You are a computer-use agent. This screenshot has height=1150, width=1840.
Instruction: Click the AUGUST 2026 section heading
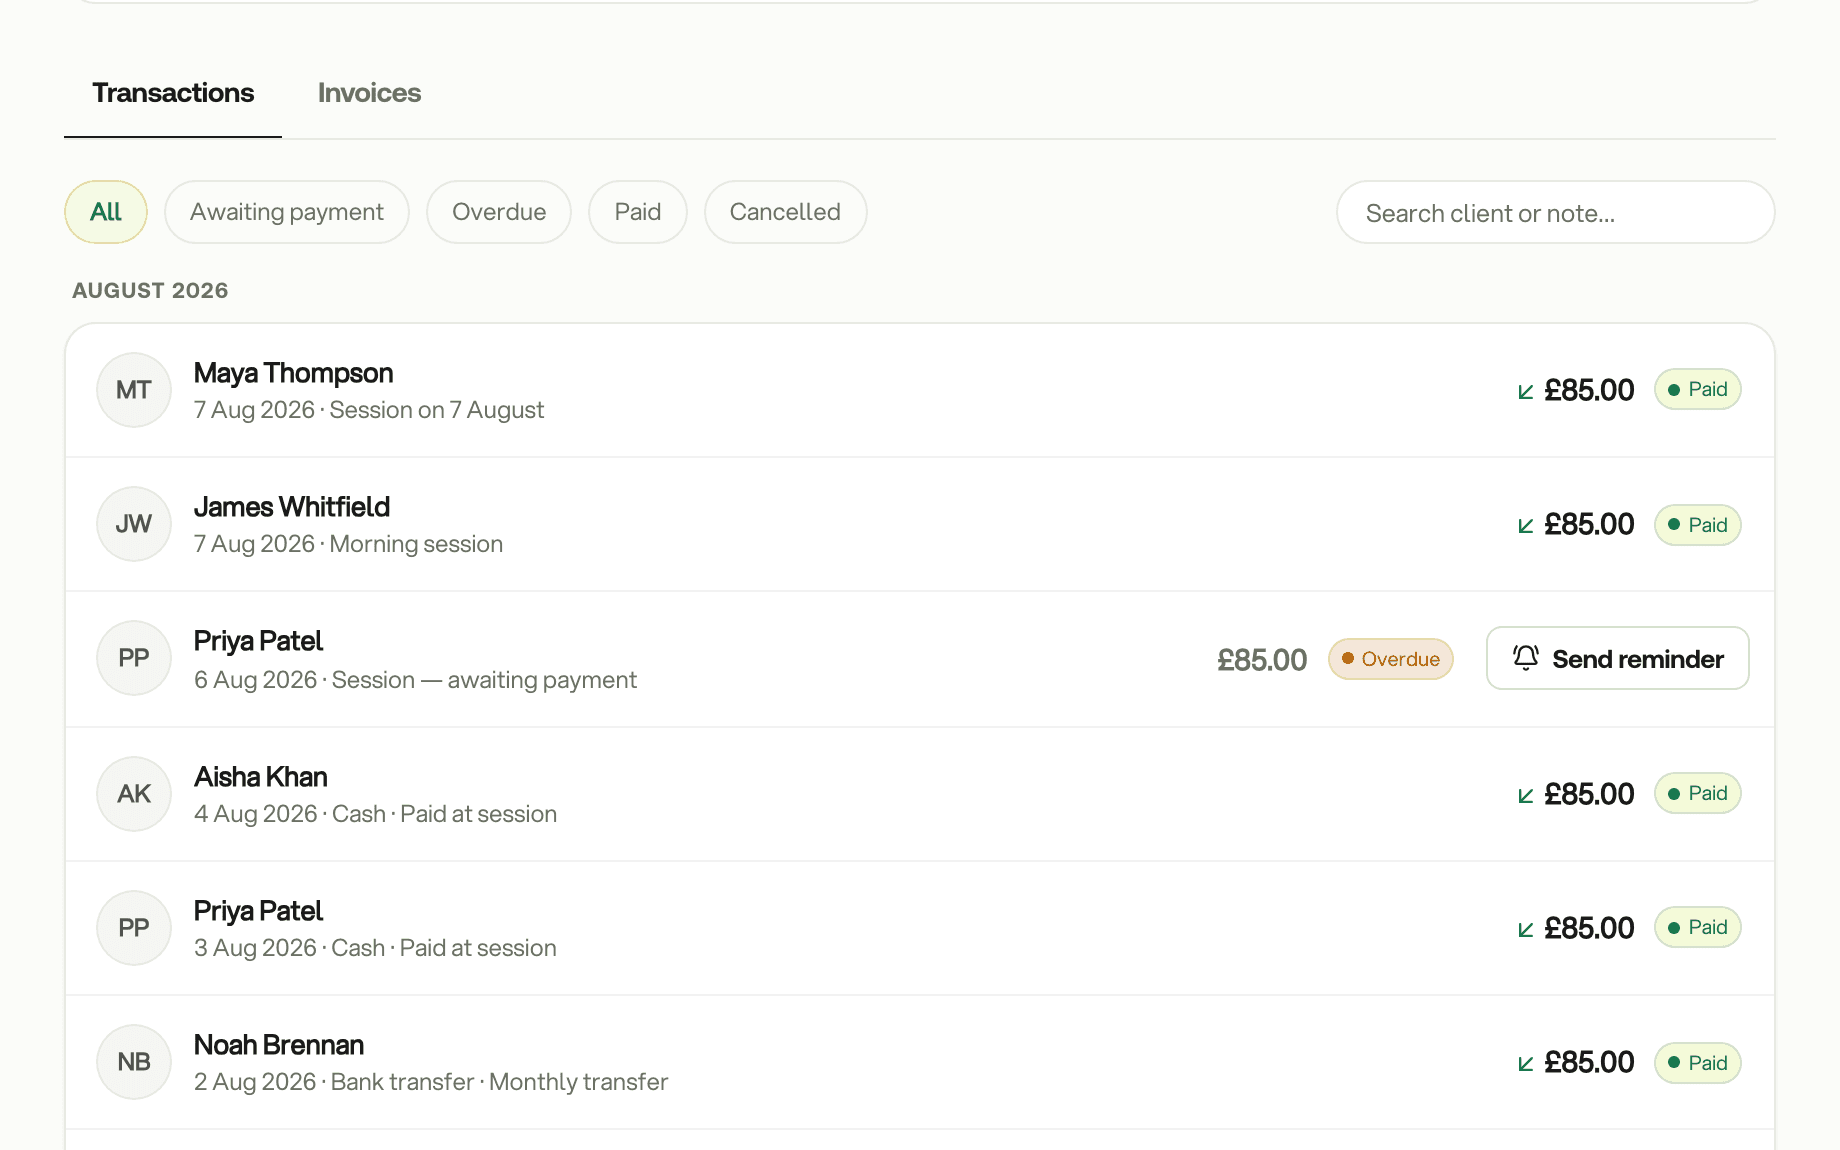(x=150, y=291)
